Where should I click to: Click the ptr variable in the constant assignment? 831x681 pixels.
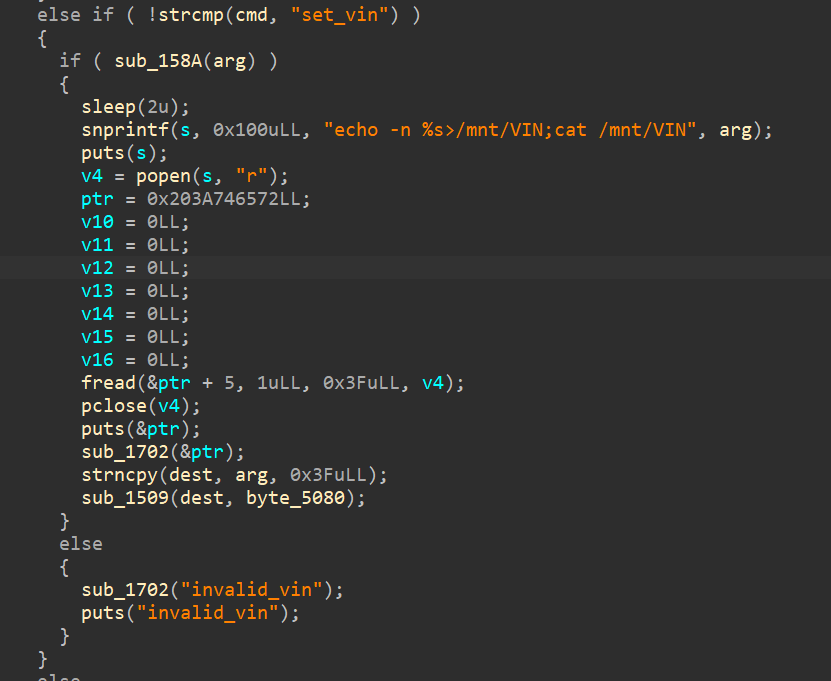[98, 199]
